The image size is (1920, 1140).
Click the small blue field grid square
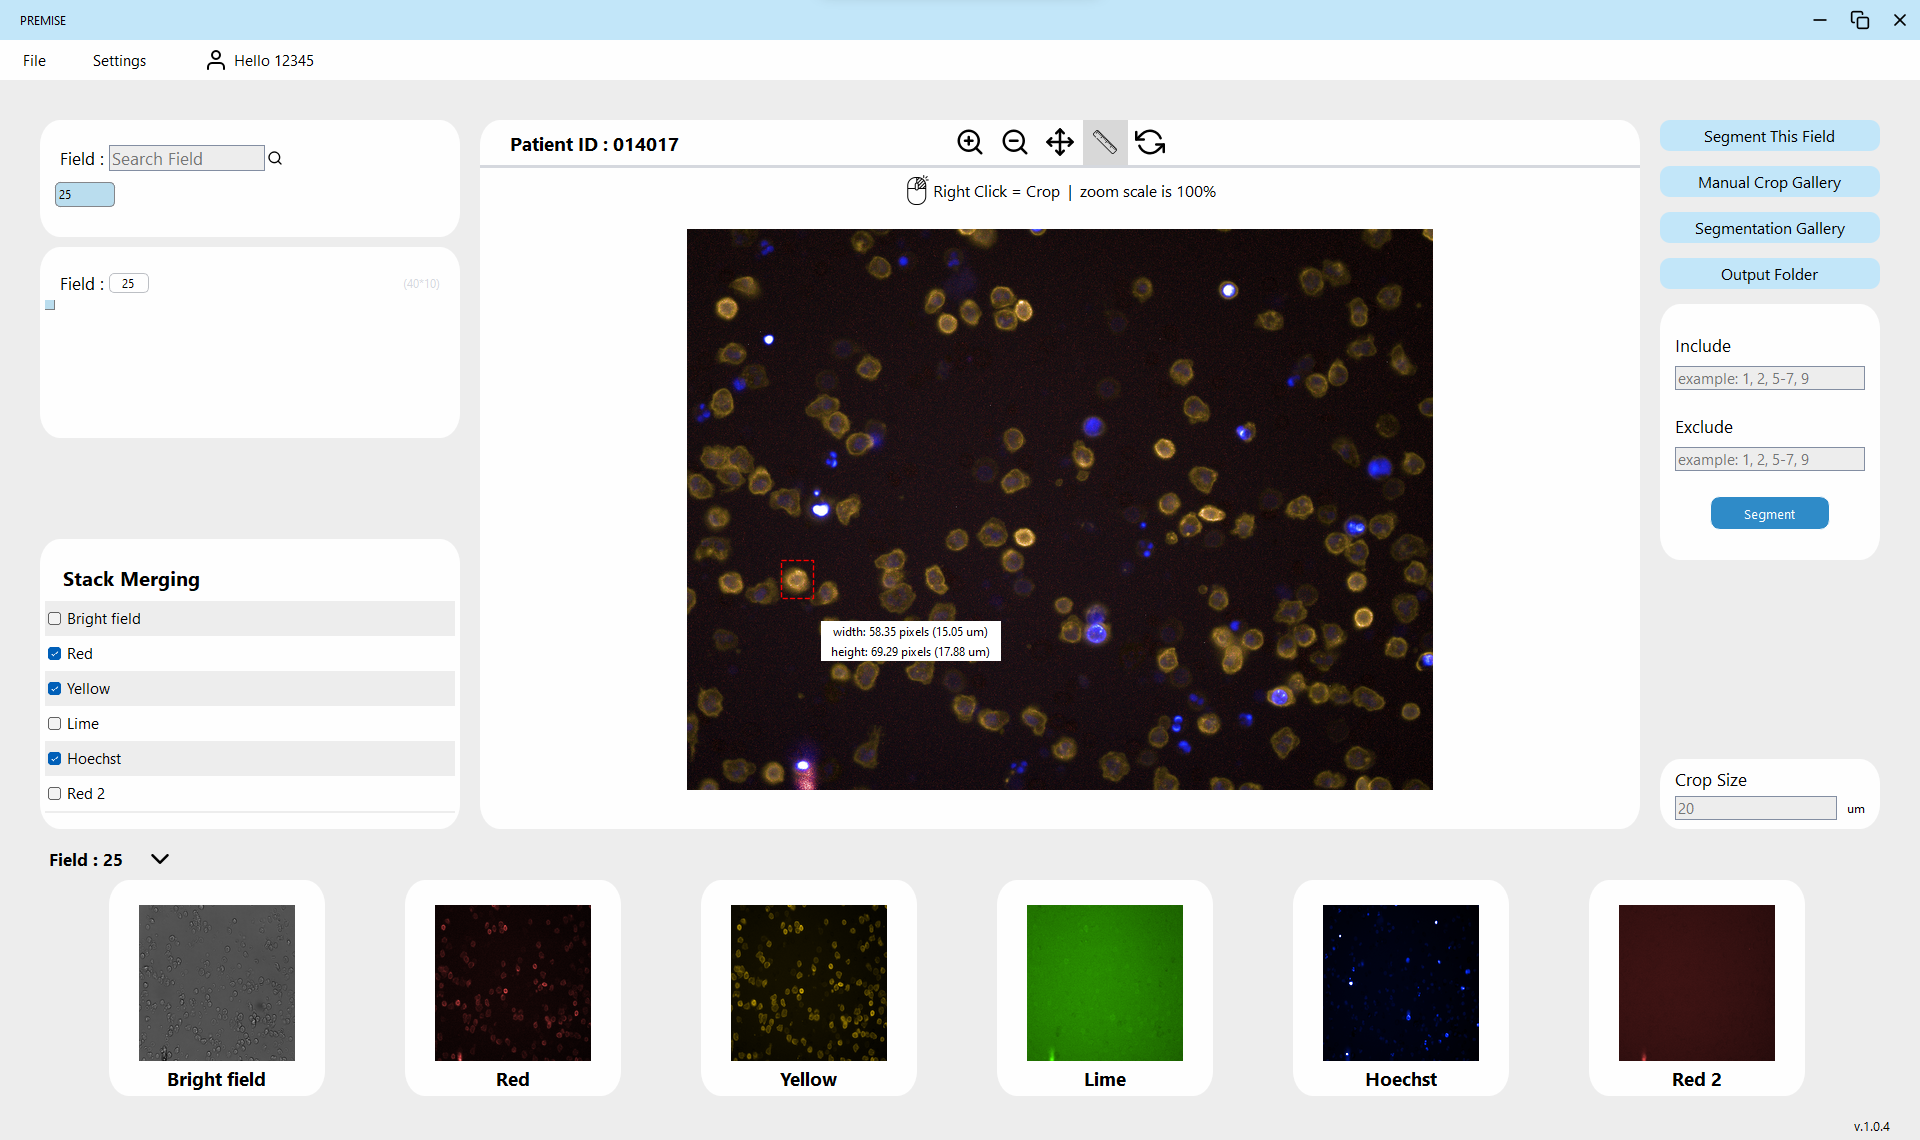(50, 305)
